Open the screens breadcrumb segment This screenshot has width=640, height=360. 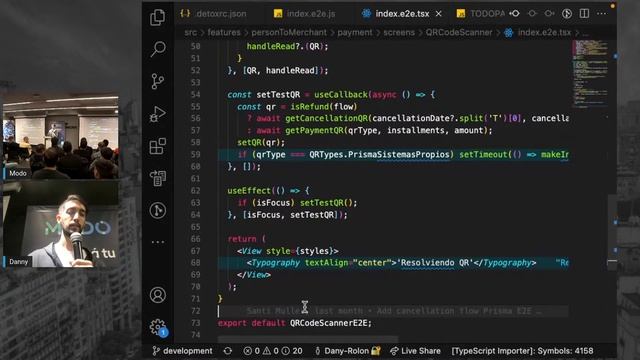399,32
